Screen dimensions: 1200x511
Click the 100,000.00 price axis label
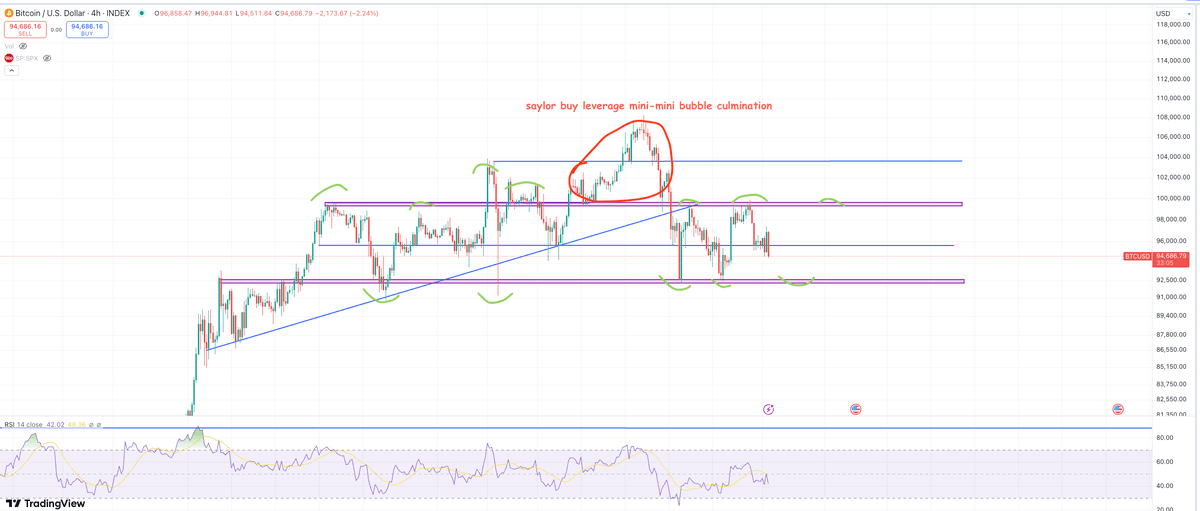(x=1172, y=199)
